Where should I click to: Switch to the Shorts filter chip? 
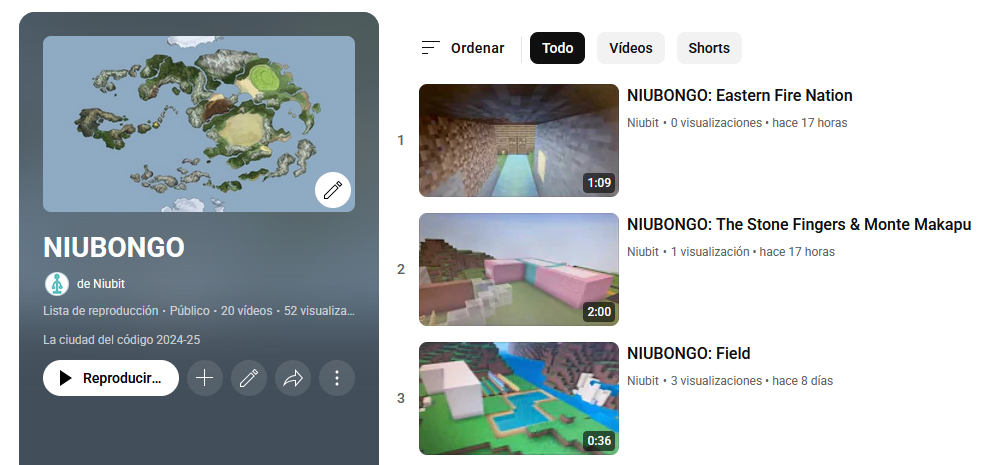pos(708,48)
